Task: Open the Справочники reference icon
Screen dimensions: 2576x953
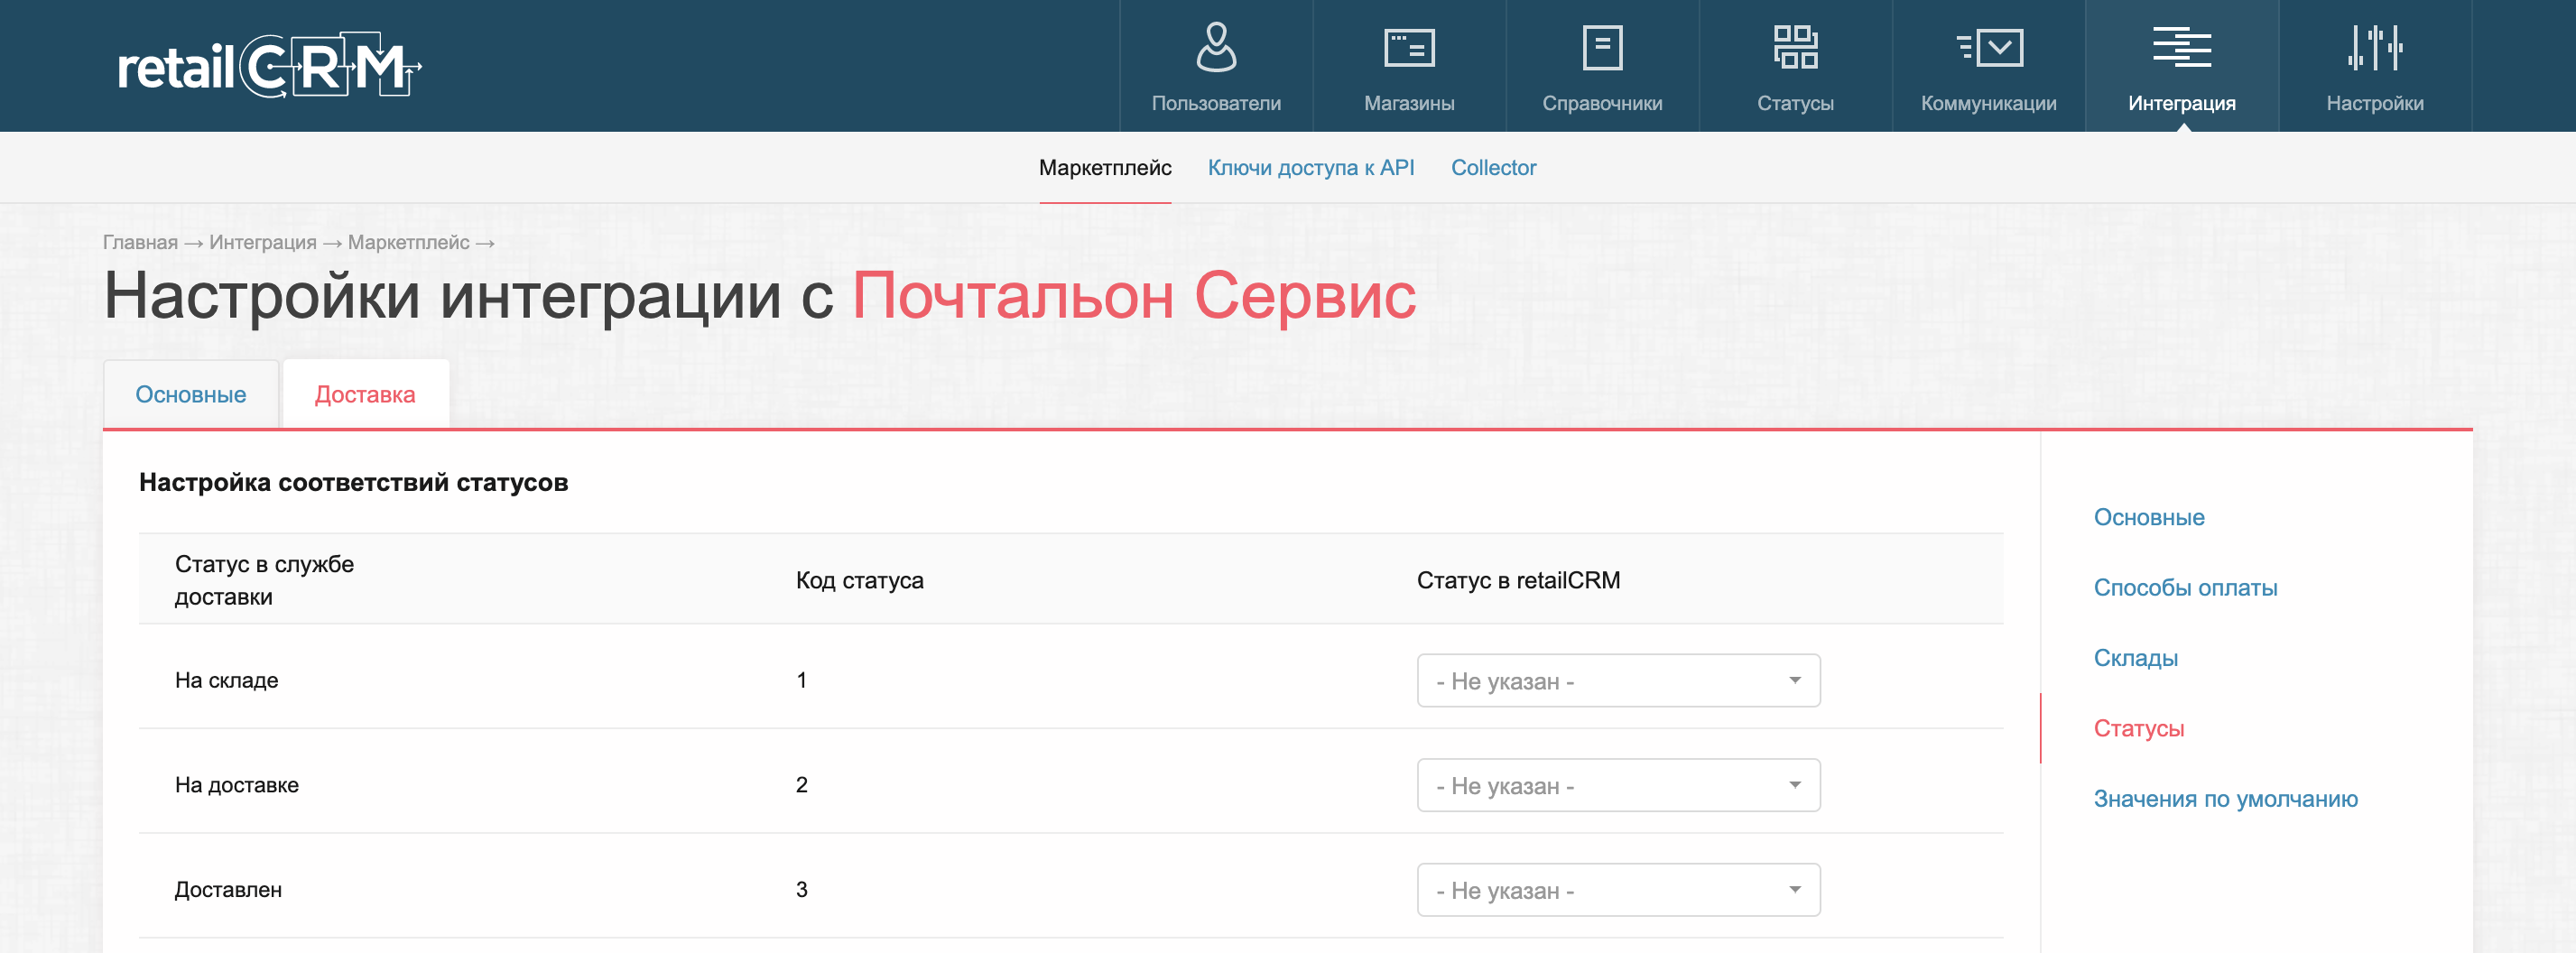Action: coord(1602,47)
